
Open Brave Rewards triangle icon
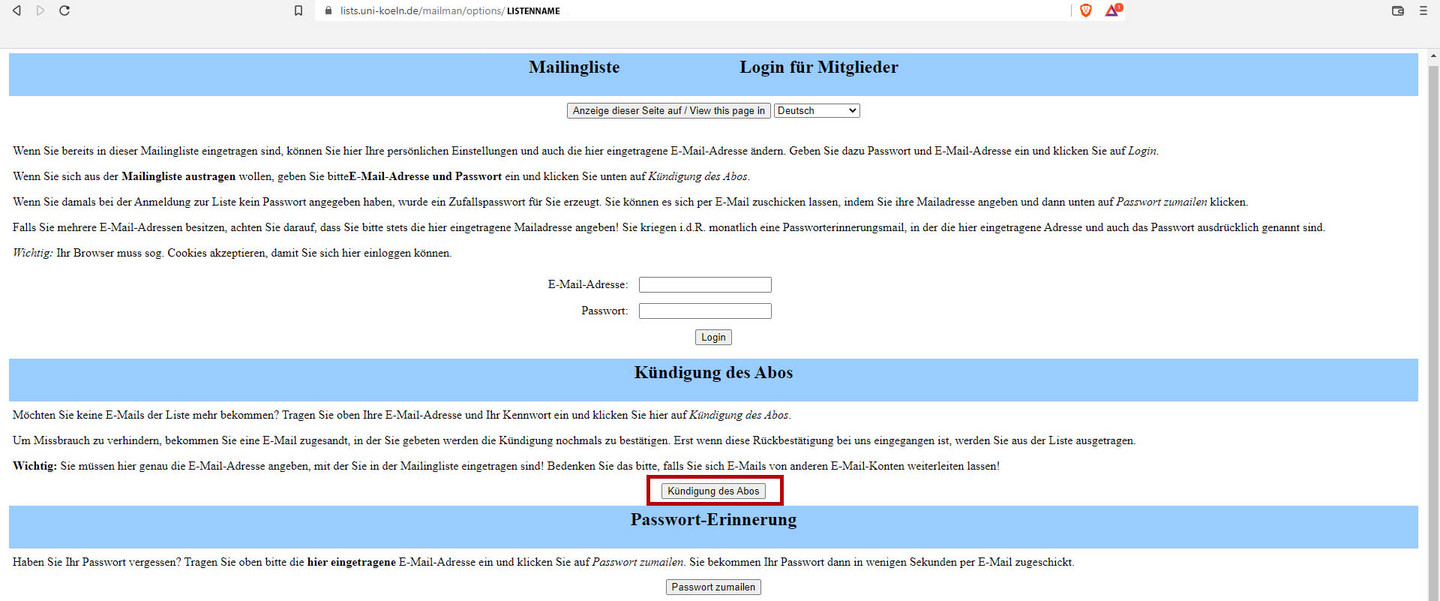pos(1113,10)
